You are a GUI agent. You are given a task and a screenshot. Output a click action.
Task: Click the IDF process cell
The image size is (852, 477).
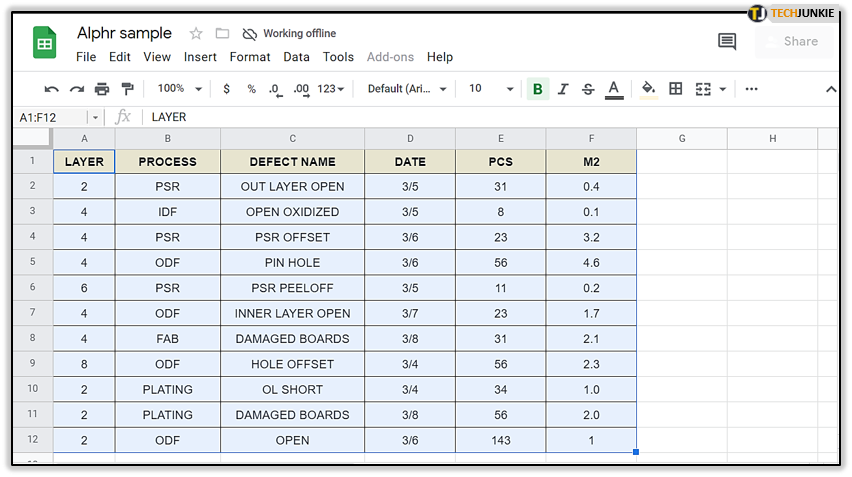click(167, 212)
